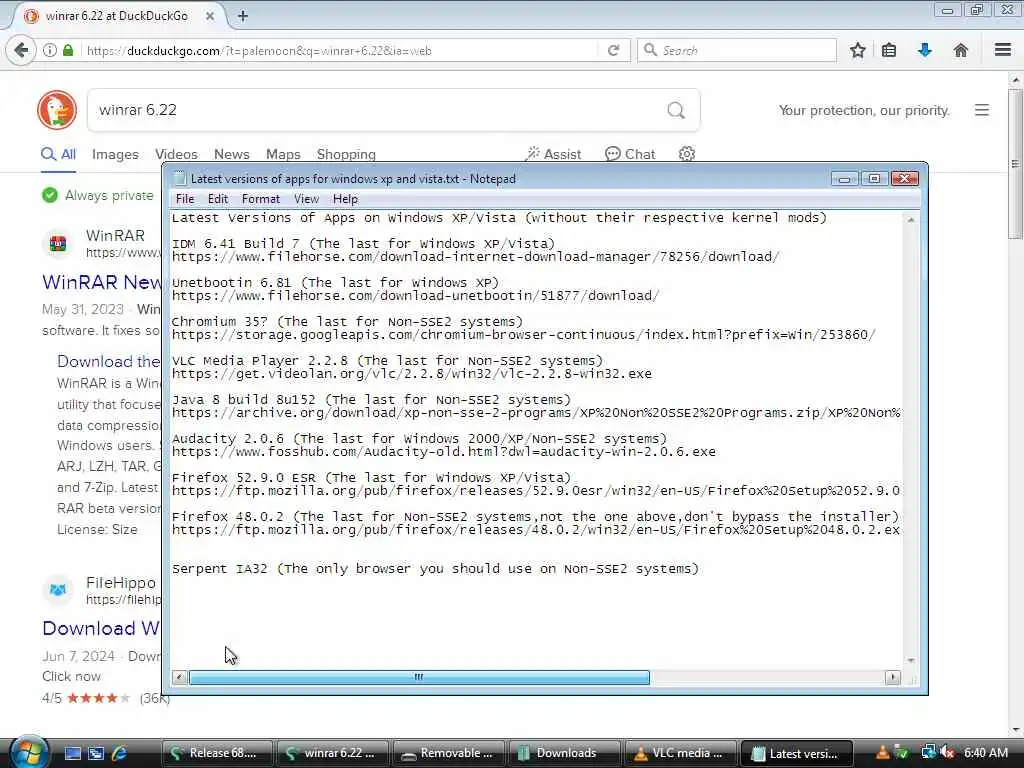The image size is (1024, 768).
Task: Click the Chat button
Action: pyautogui.click(x=630, y=154)
